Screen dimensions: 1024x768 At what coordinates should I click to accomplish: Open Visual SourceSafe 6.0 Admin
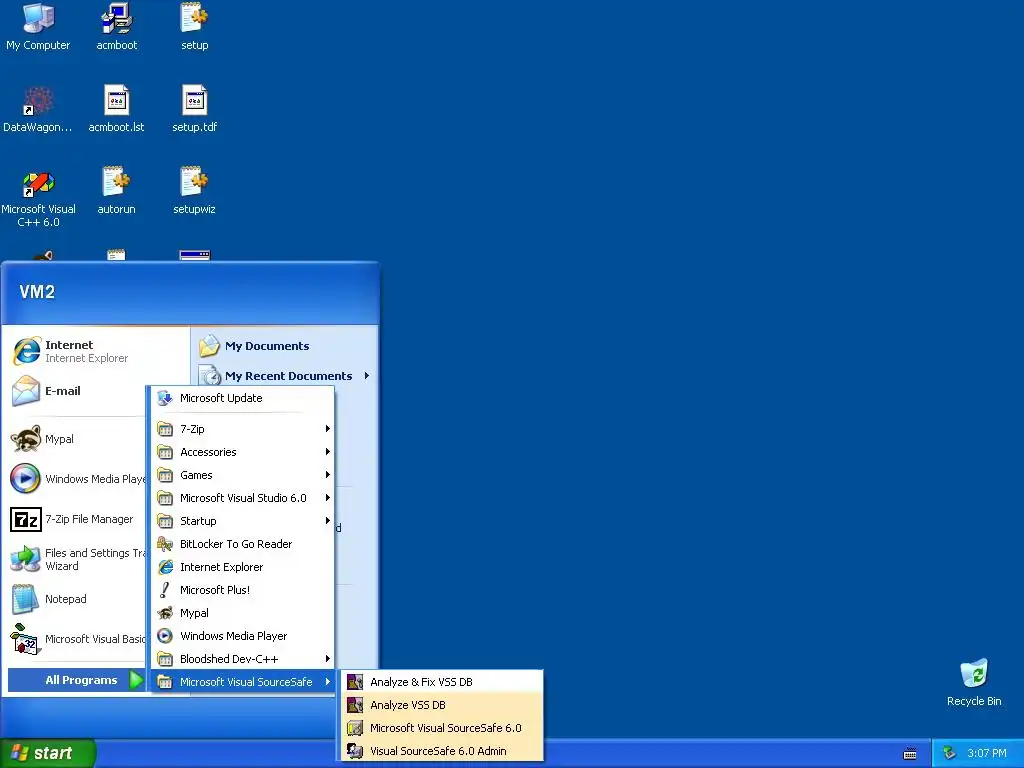coord(443,751)
